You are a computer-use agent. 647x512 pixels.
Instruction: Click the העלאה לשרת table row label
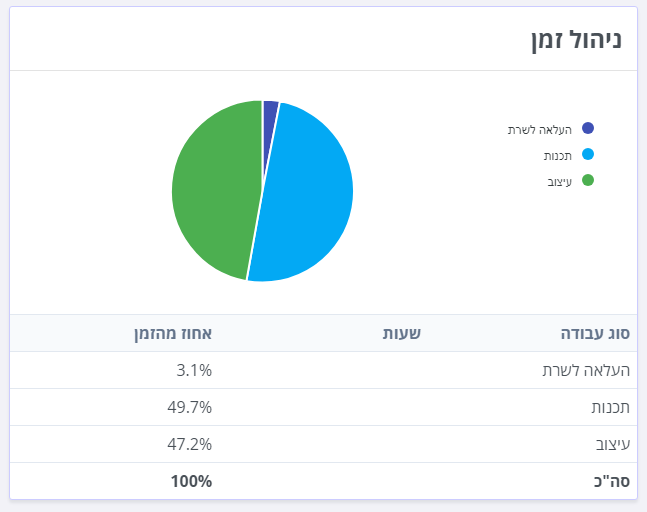click(586, 370)
